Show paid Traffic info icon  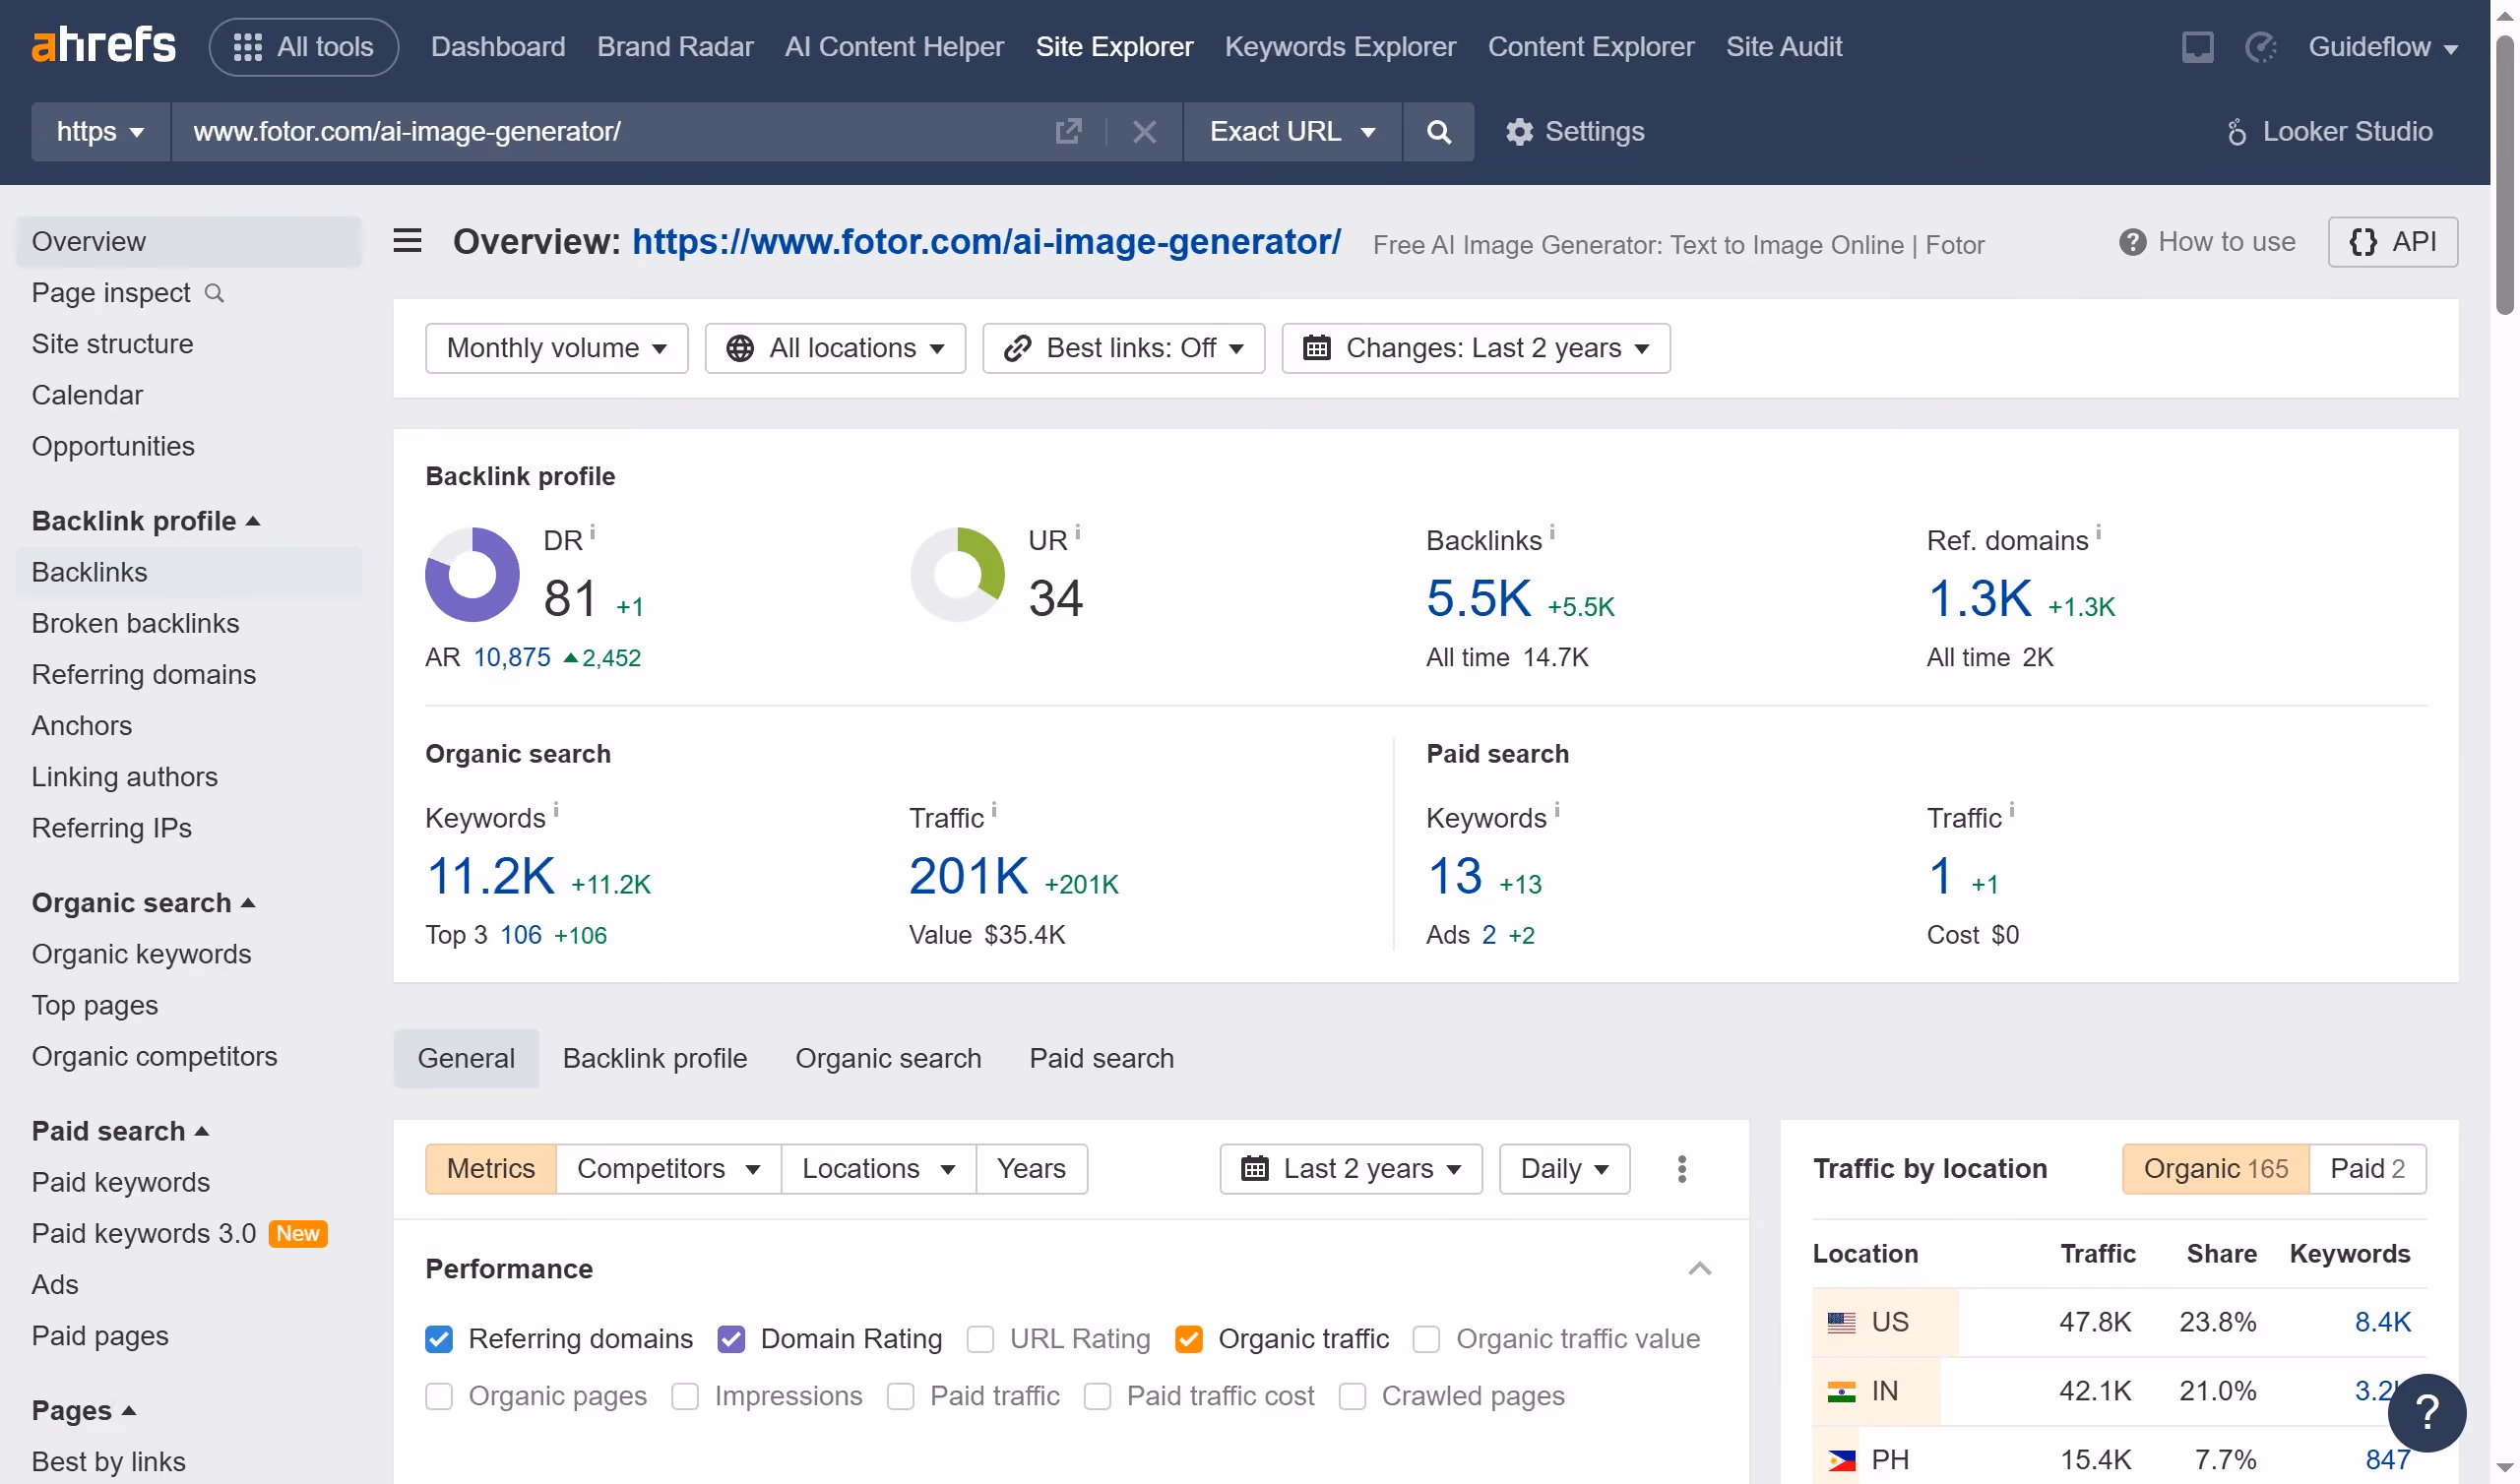click(x=2012, y=810)
